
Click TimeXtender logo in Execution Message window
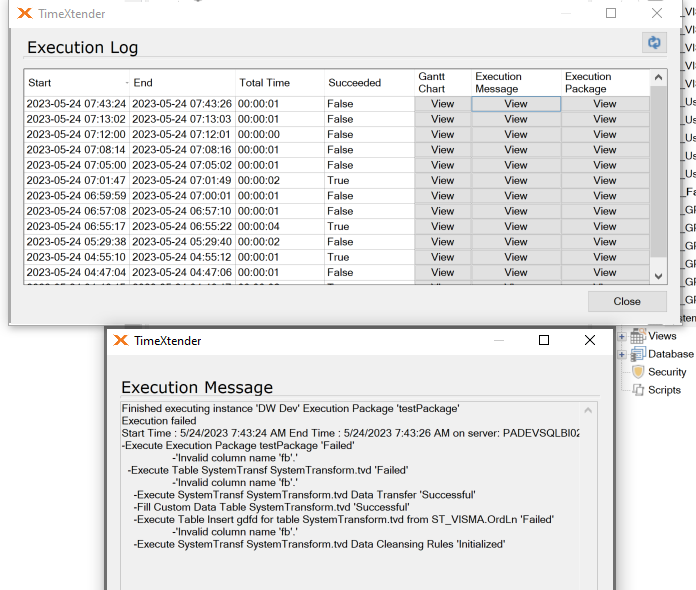[121, 341]
